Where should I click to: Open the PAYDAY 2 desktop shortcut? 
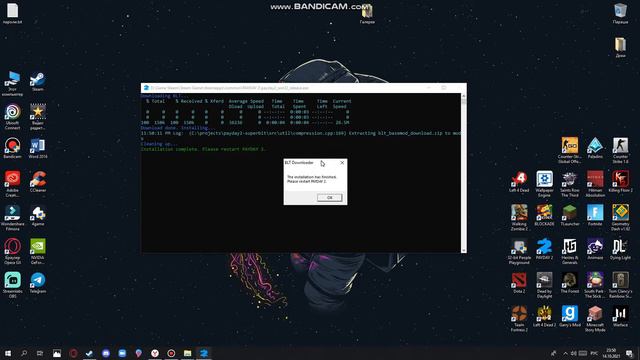coord(544,249)
